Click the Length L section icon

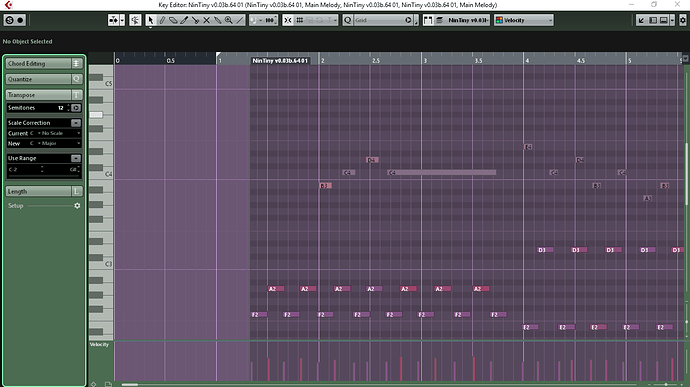point(77,192)
